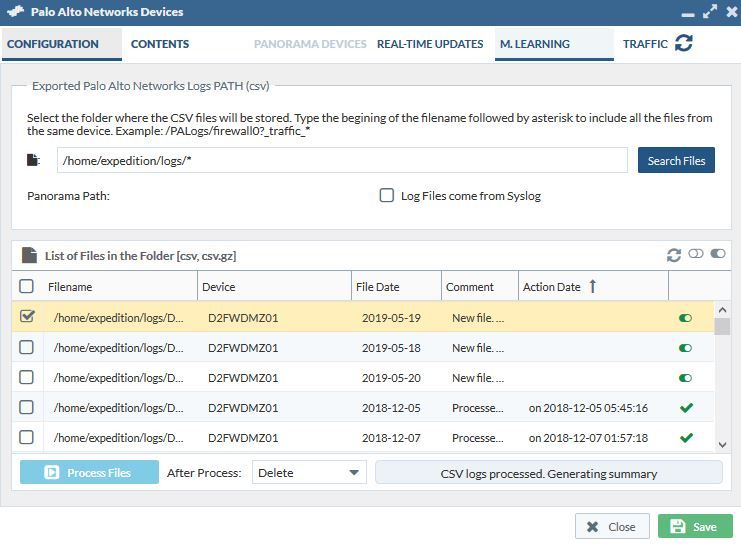Screen dimensions: 741x544
Task: Click 'New file. ...' comment in 2019-05-20 row
Action: [478, 378]
